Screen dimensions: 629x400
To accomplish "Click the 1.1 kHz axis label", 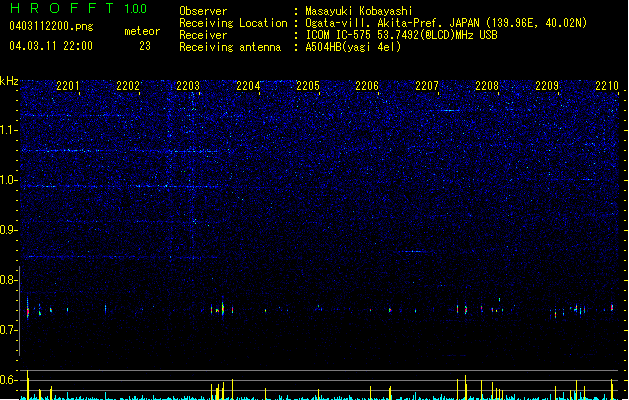I will click(9, 130).
